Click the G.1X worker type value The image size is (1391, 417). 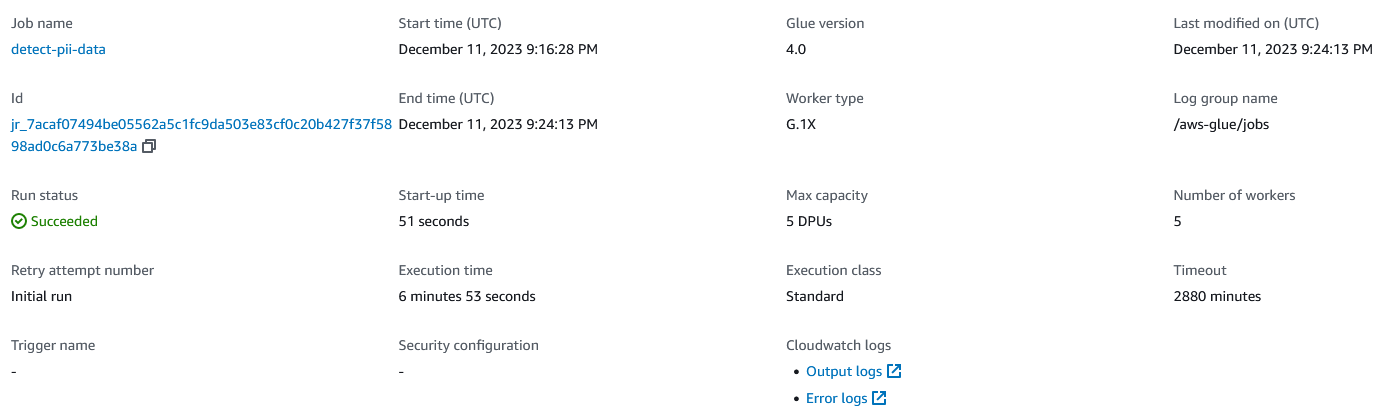[802, 124]
